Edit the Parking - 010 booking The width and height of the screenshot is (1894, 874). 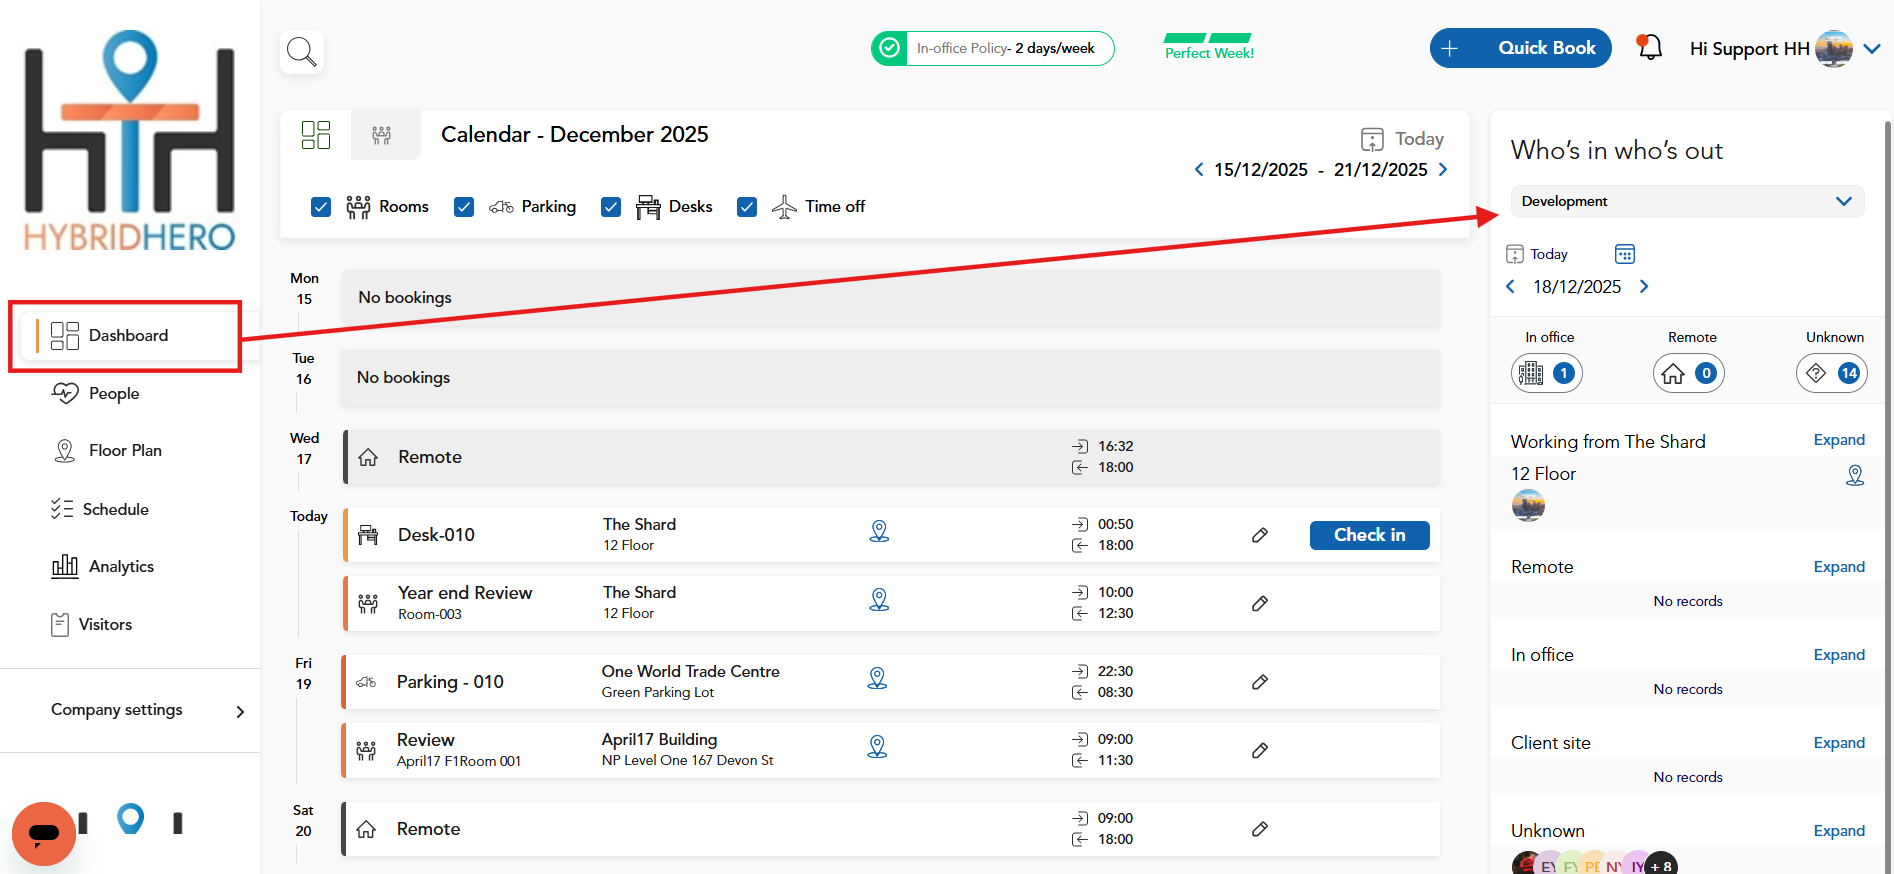(x=1260, y=682)
